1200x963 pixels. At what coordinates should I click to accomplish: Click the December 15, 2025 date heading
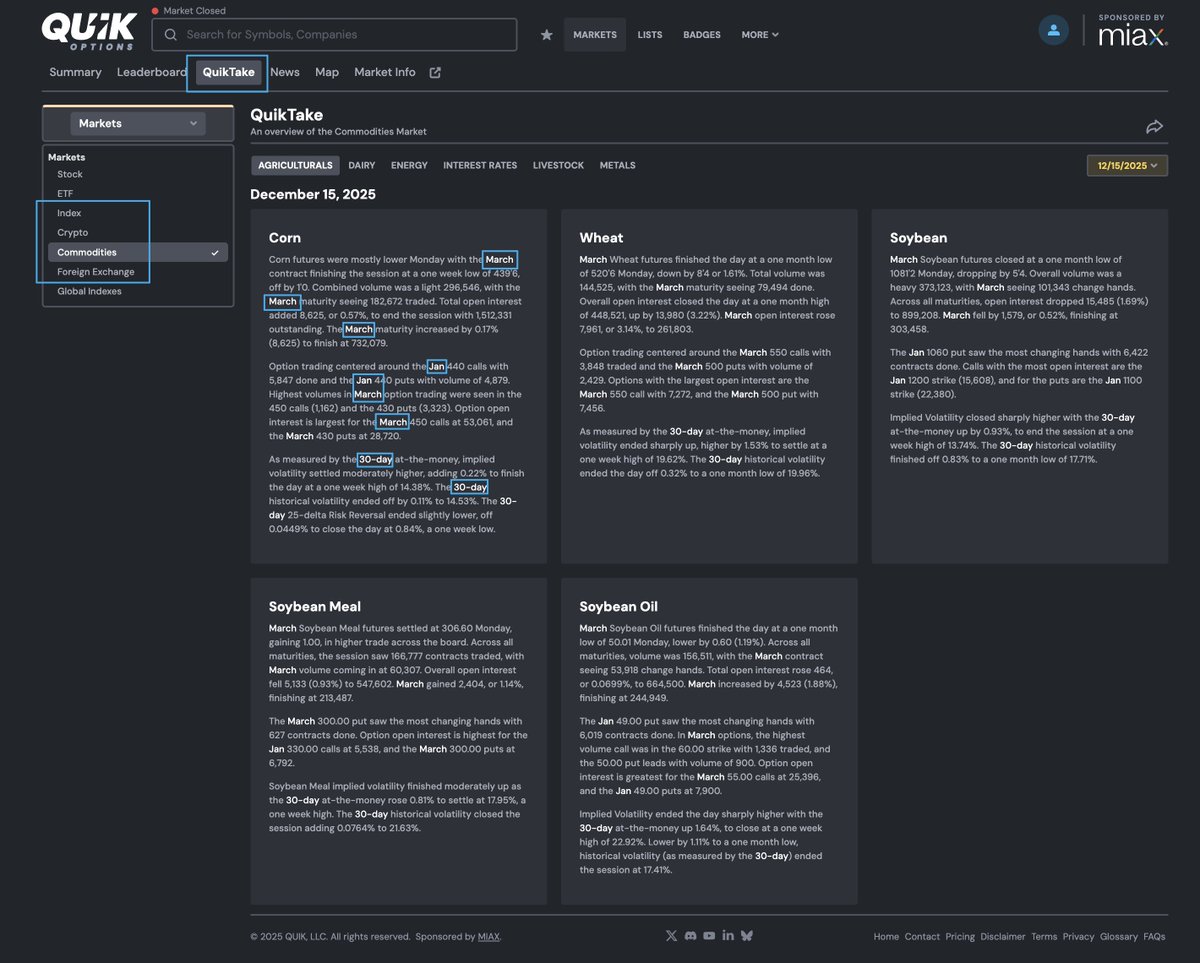coord(313,194)
